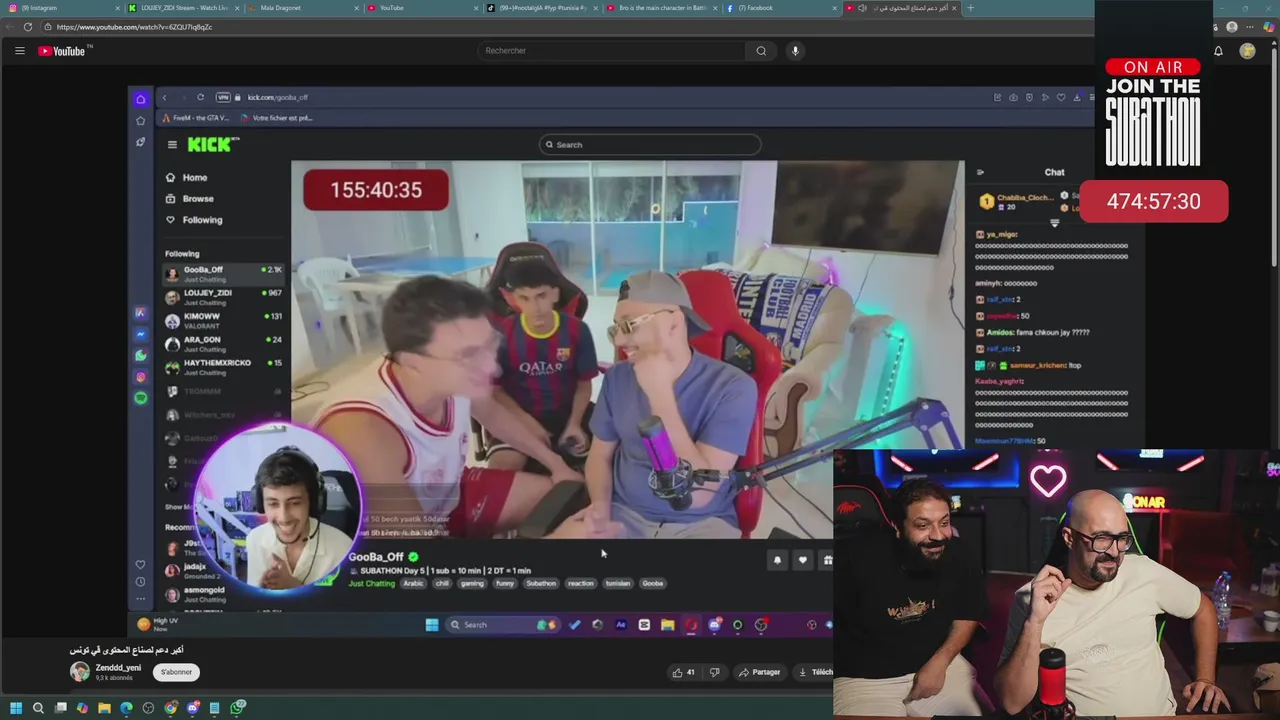Select LOUJEY_ZIDI in the Following list
Image resolution: width=1280 pixels, height=720 pixels.
[224, 297]
